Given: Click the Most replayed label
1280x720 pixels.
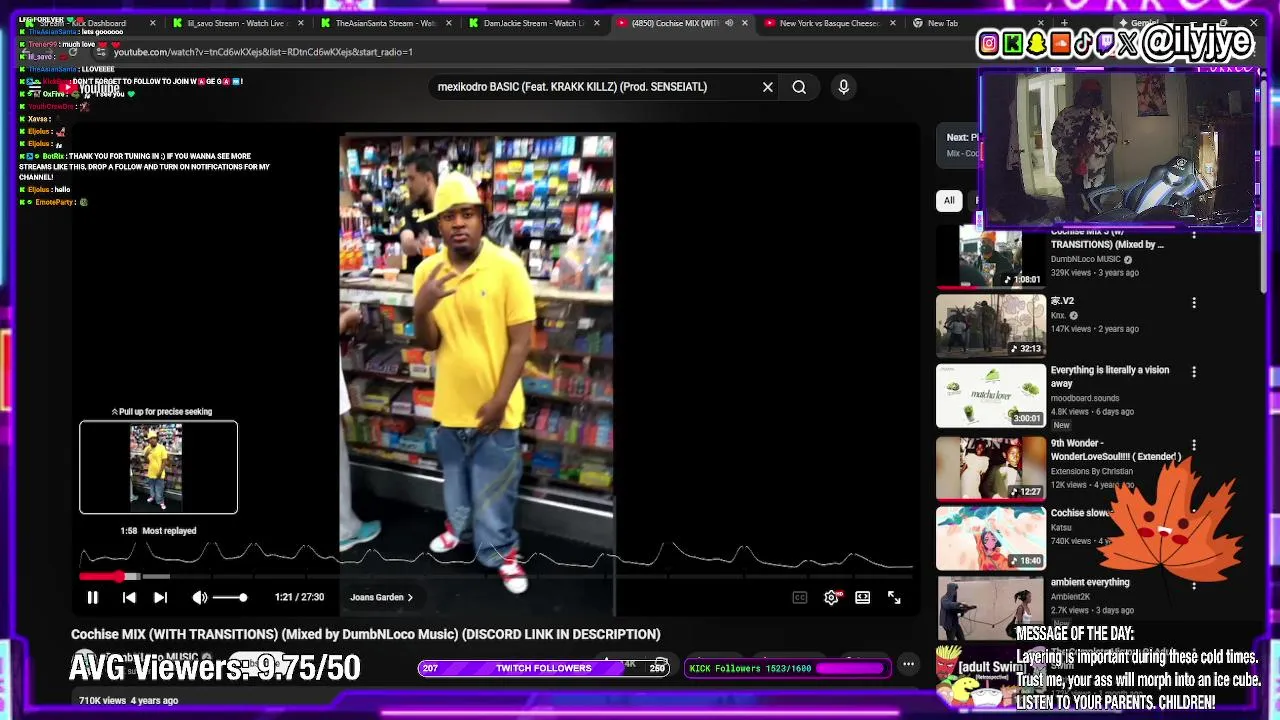Looking at the screenshot, I should point(169,531).
